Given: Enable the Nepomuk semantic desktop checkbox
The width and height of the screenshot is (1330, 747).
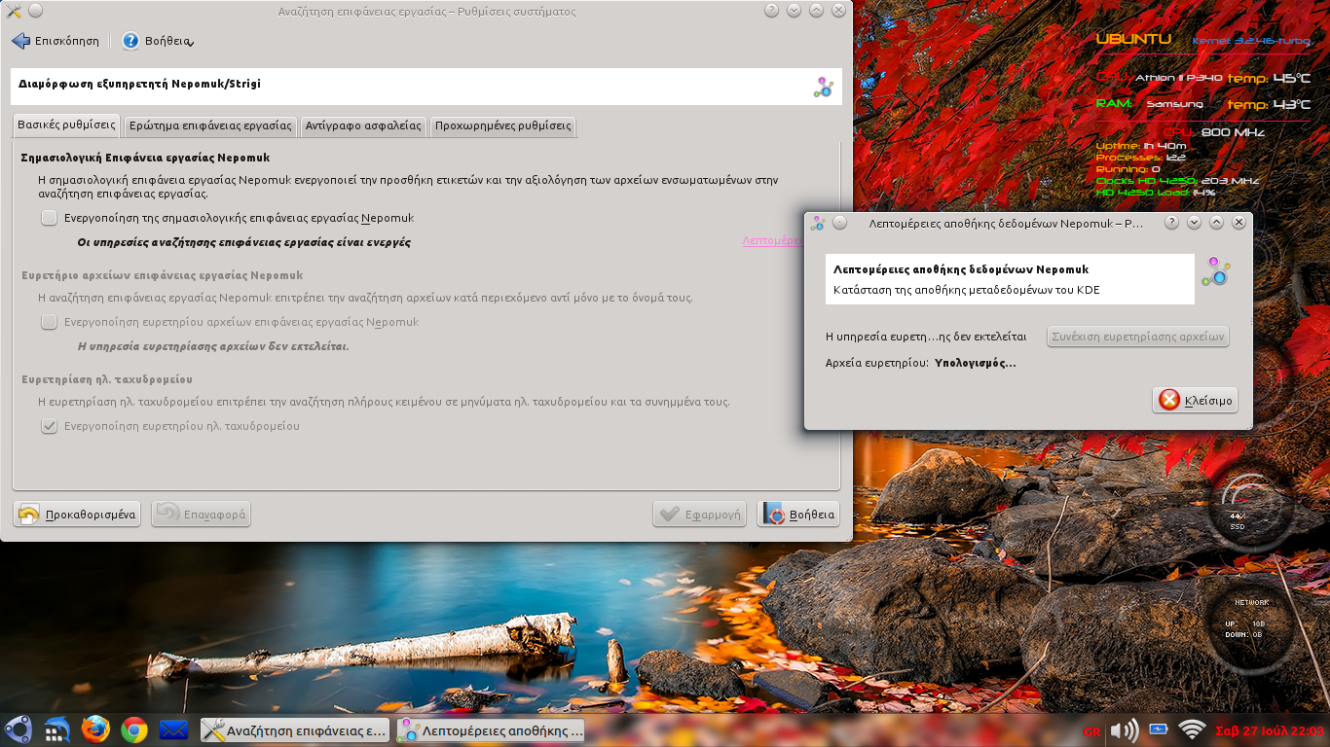Looking at the screenshot, I should pos(49,218).
